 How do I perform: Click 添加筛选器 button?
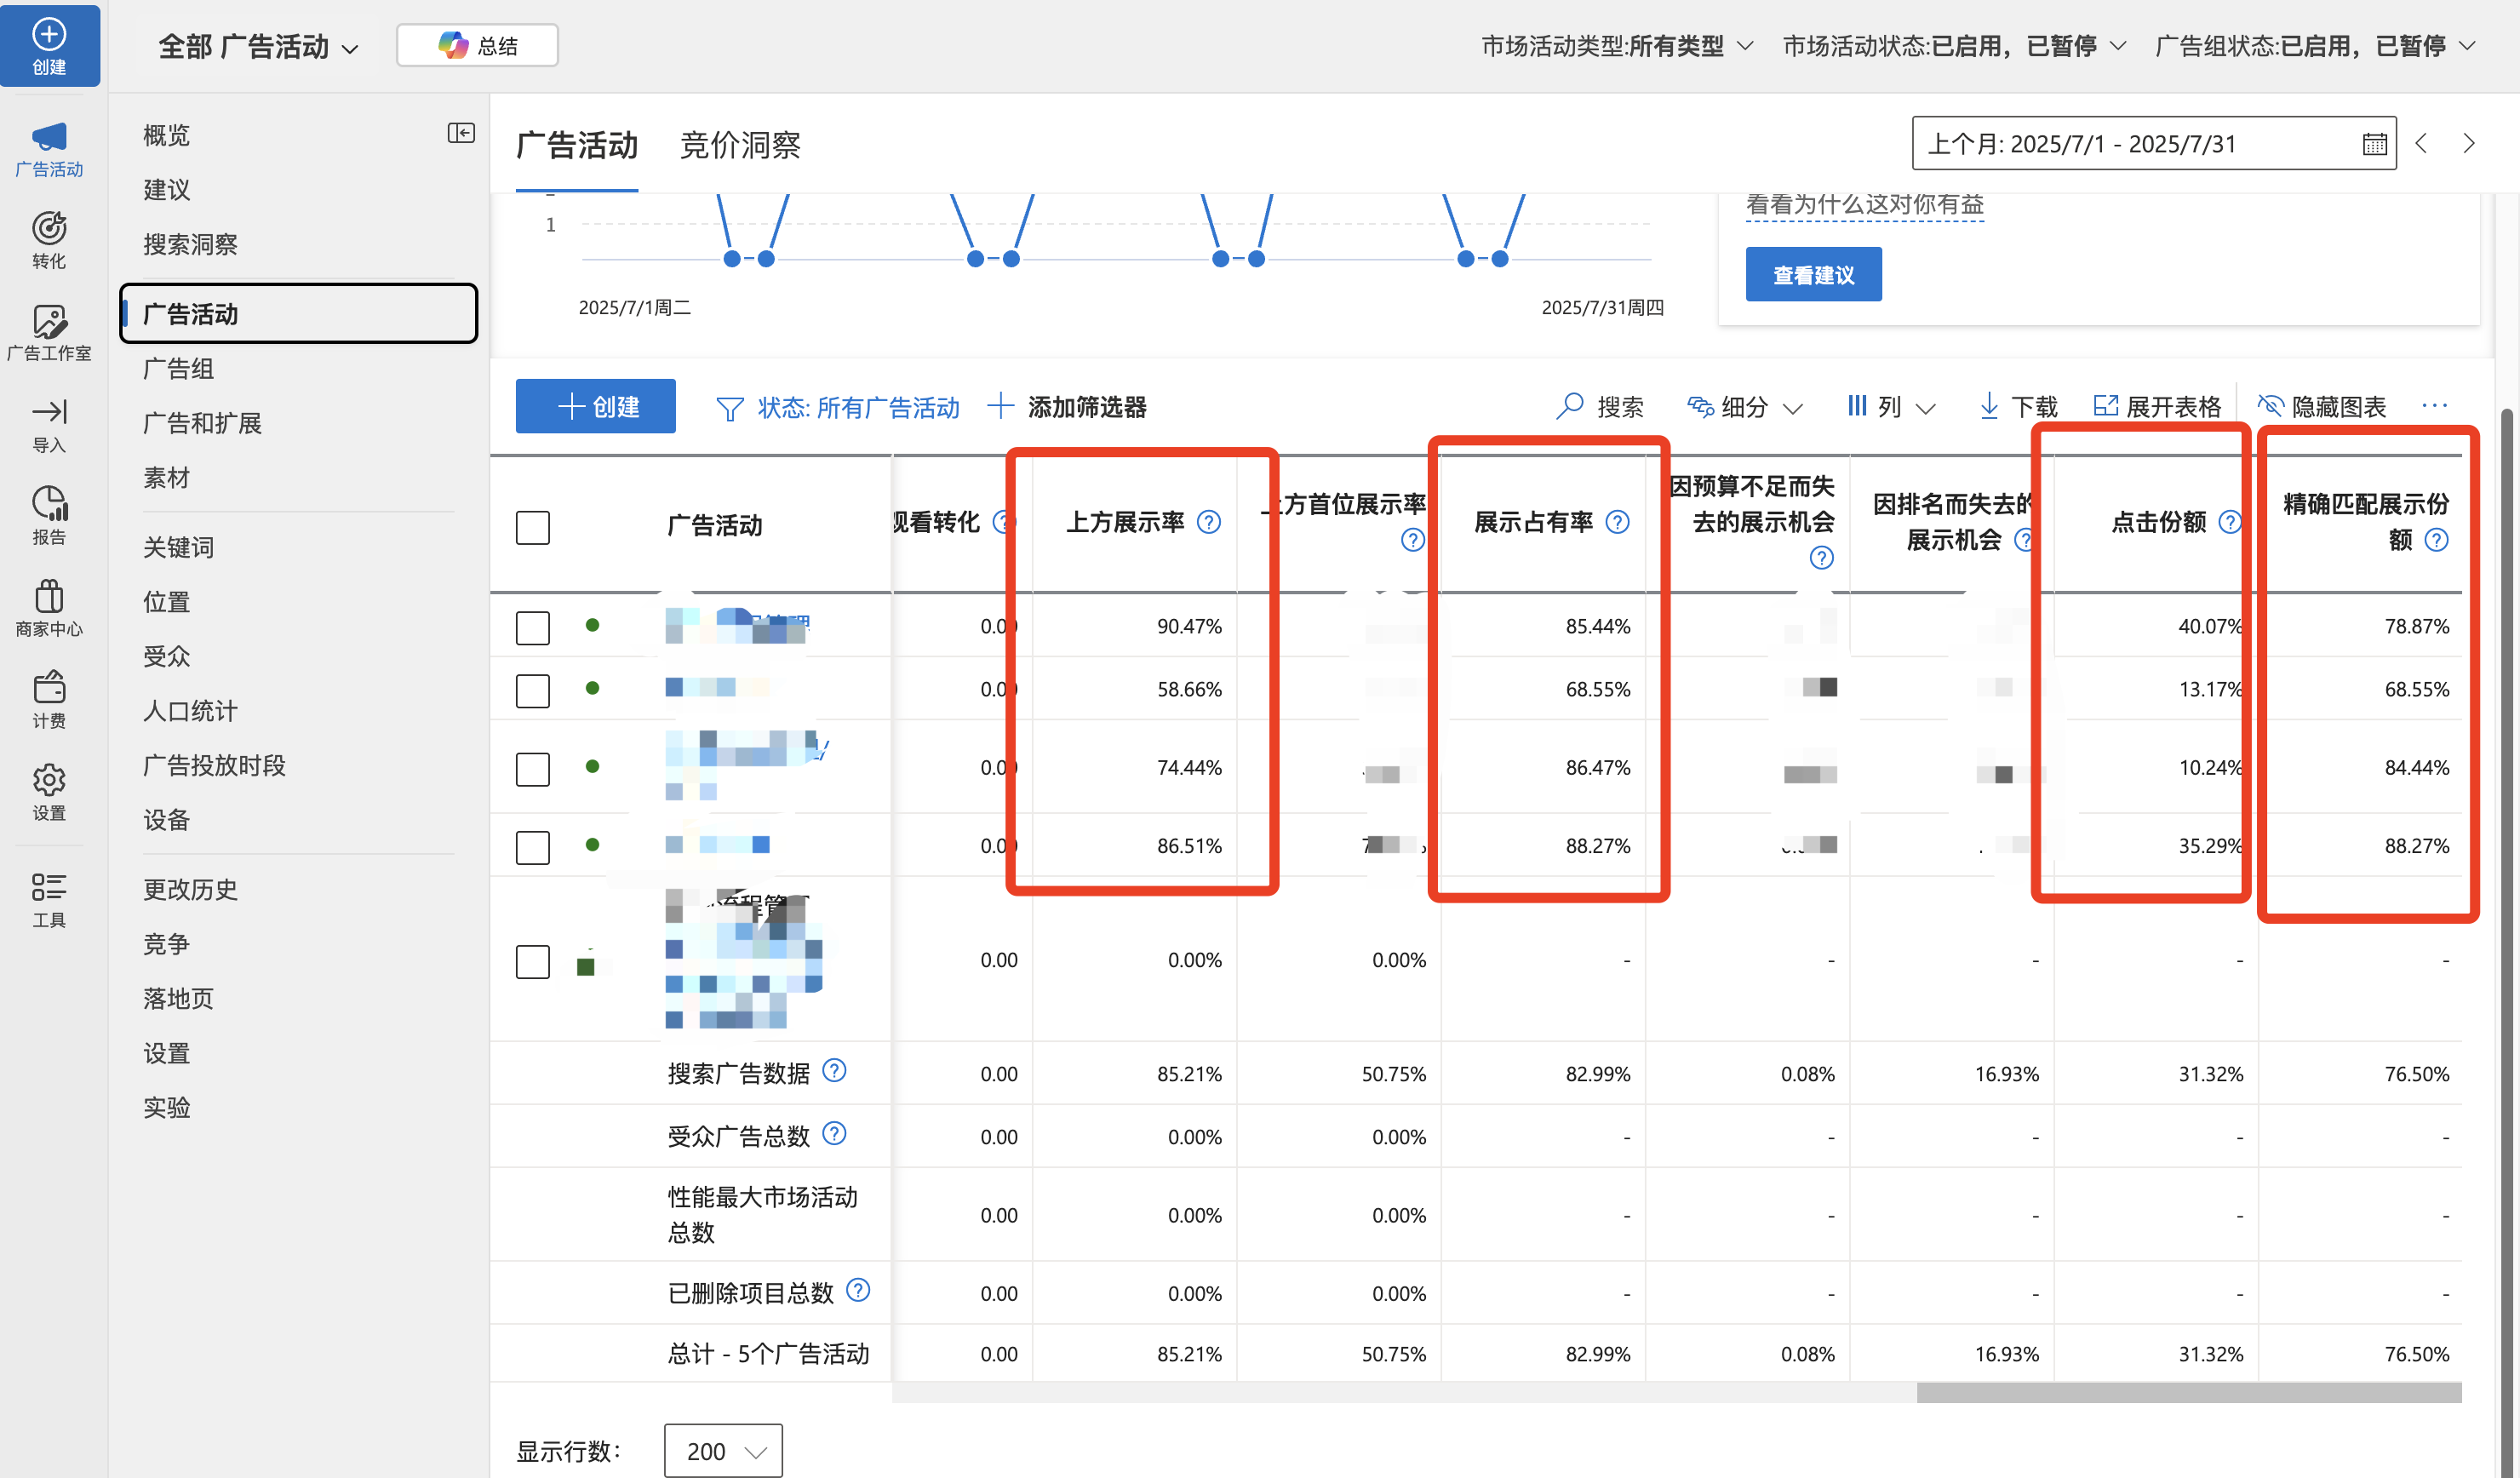coord(1066,406)
